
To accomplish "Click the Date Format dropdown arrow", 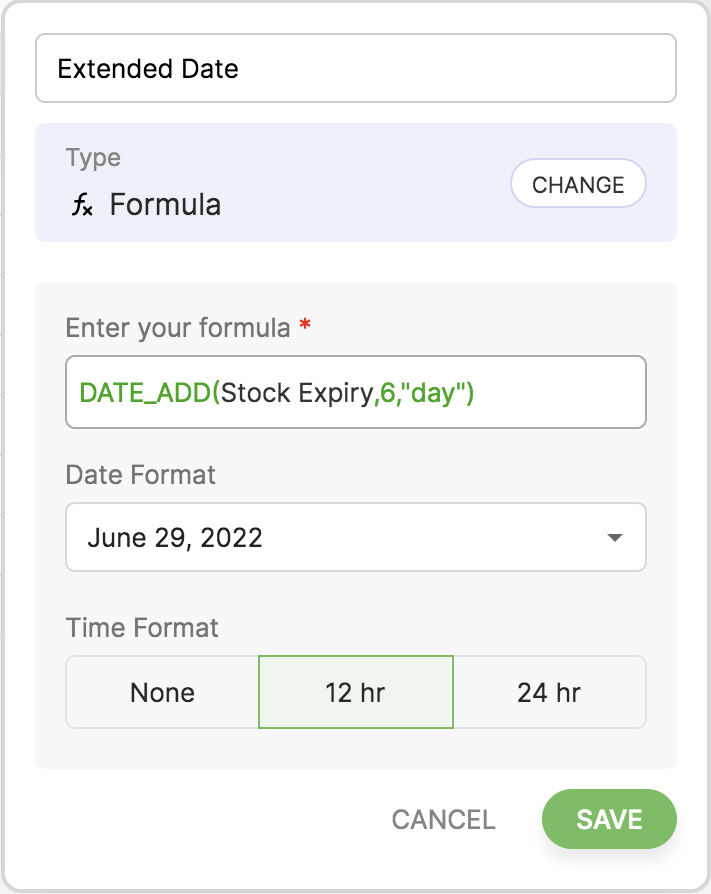I will pyautogui.click(x=615, y=538).
